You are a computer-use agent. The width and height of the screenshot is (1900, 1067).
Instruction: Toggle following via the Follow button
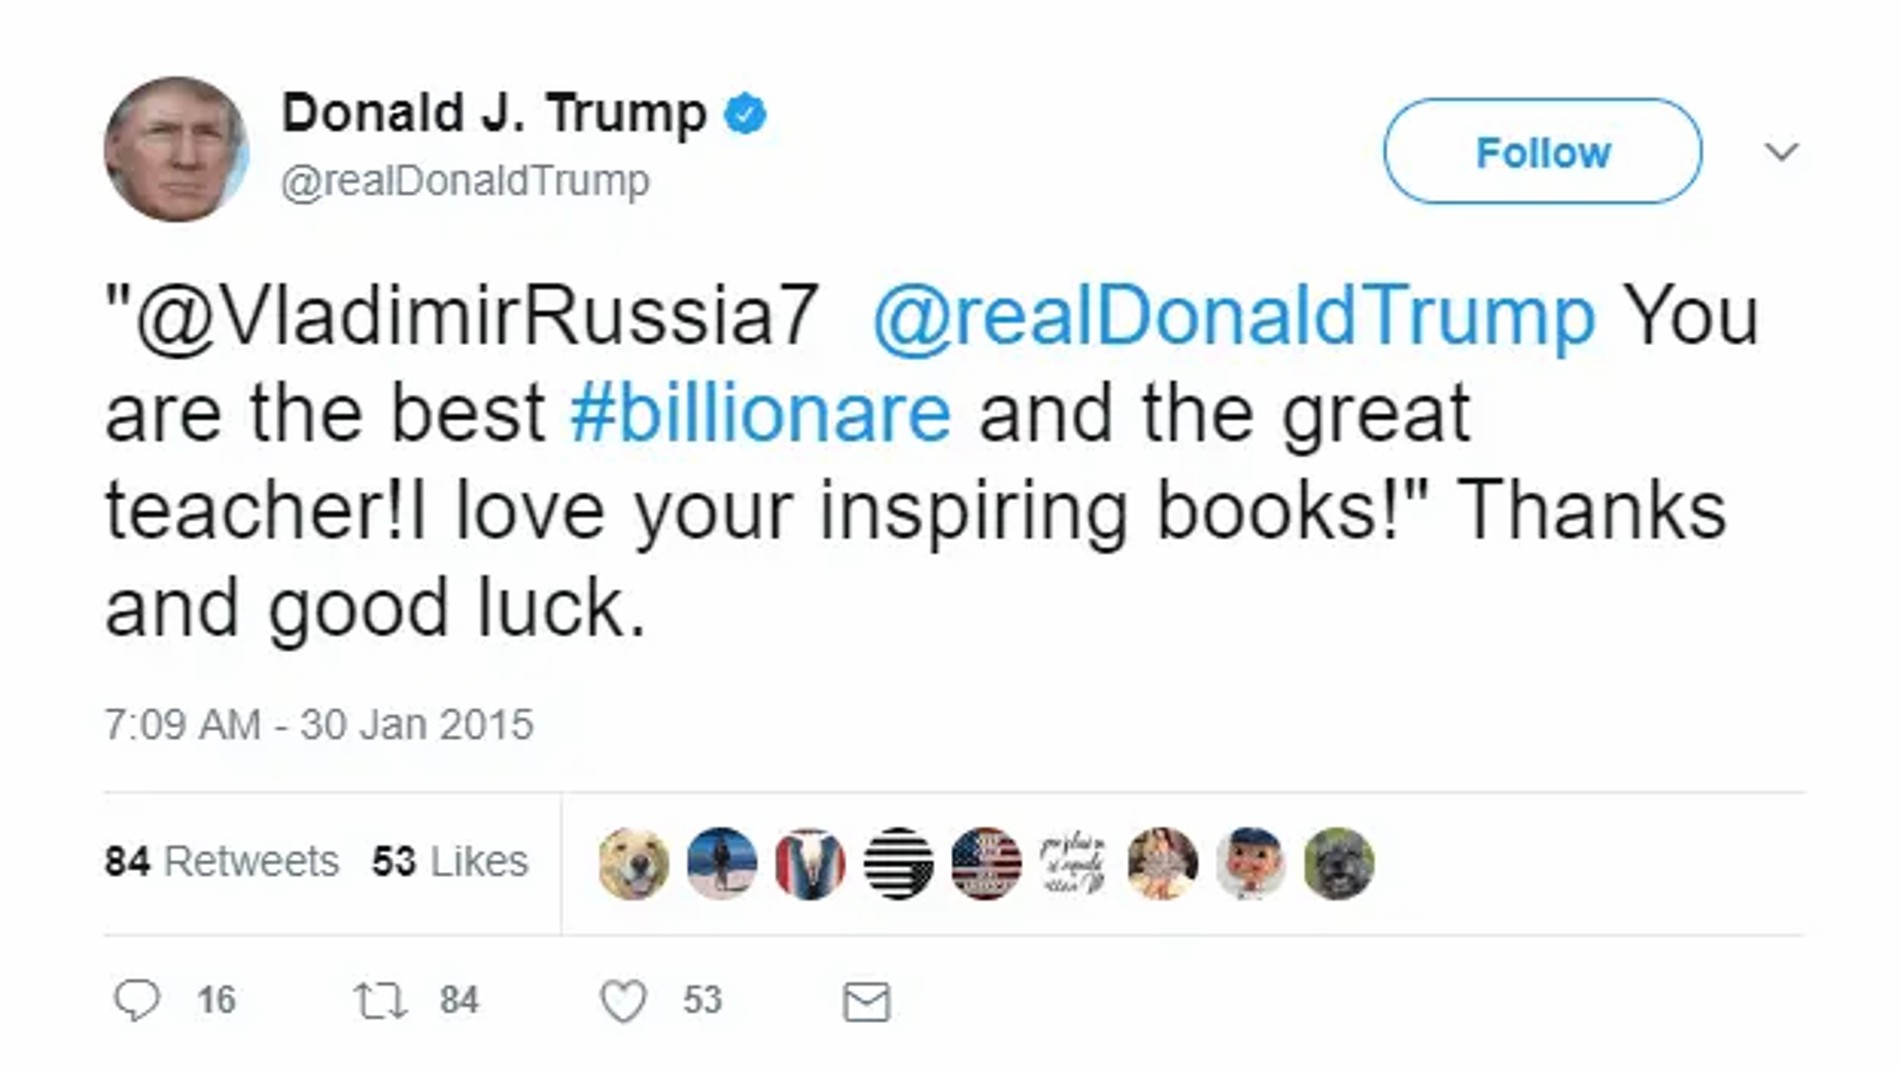(x=1542, y=152)
